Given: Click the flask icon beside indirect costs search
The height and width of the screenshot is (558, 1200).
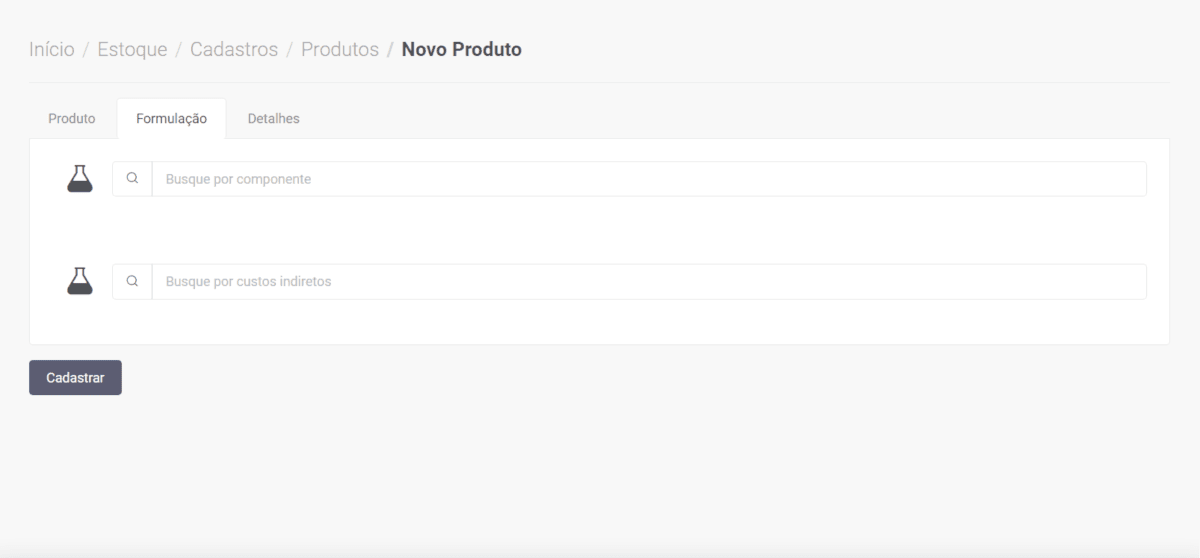Looking at the screenshot, I should click(x=80, y=281).
